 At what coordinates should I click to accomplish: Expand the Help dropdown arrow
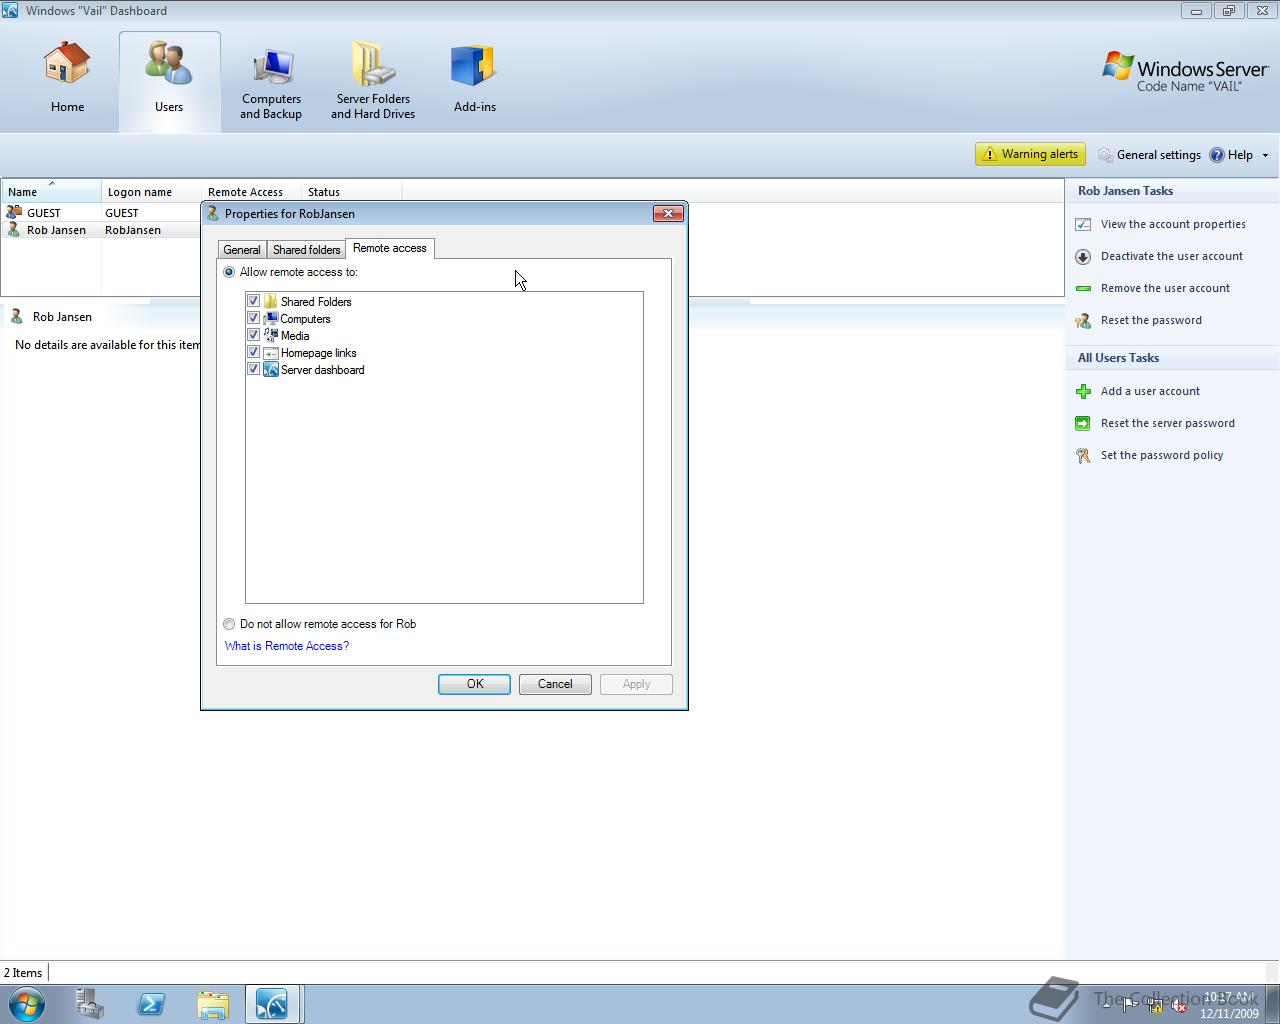(x=1265, y=155)
